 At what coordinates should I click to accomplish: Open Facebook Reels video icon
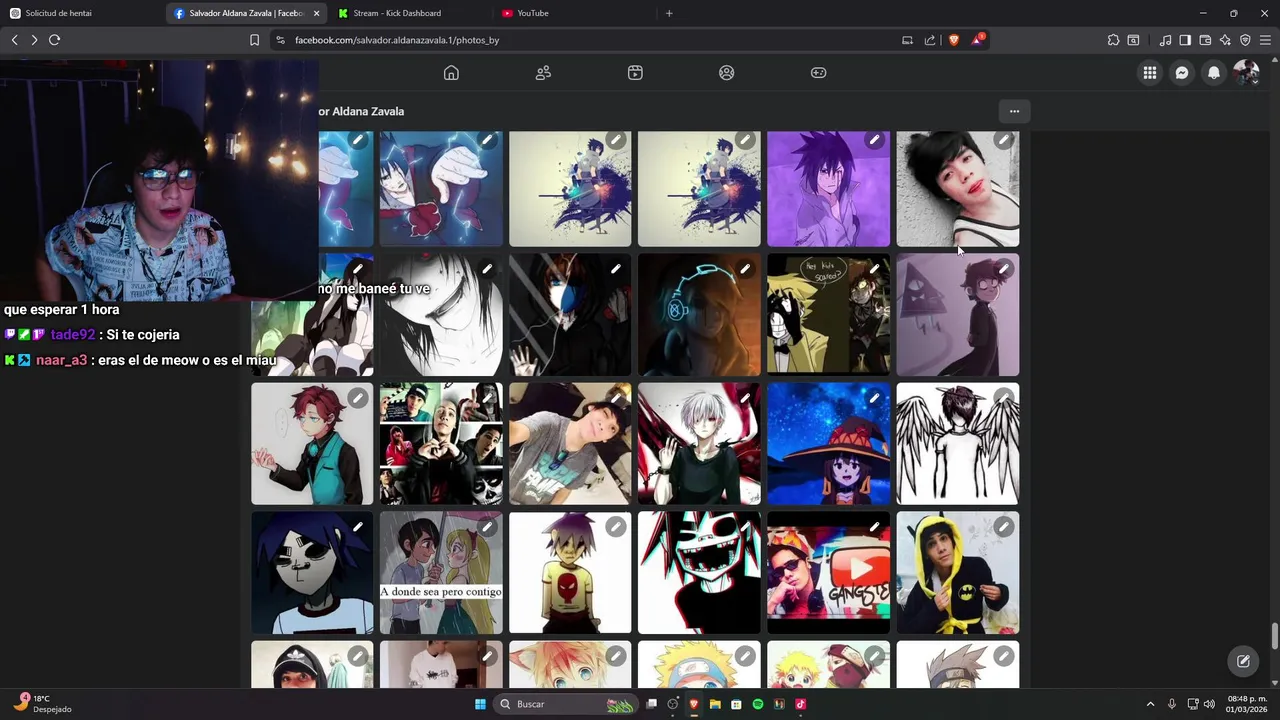(635, 73)
